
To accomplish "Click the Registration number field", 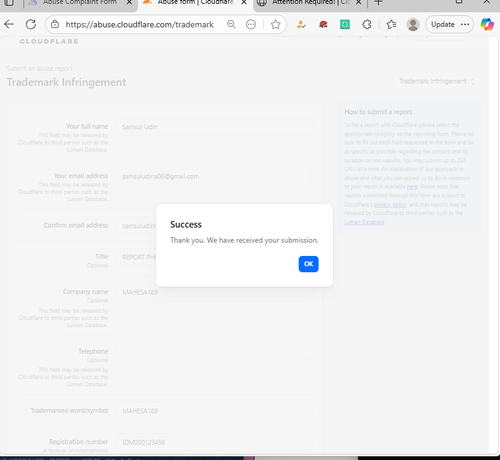I will [214, 442].
